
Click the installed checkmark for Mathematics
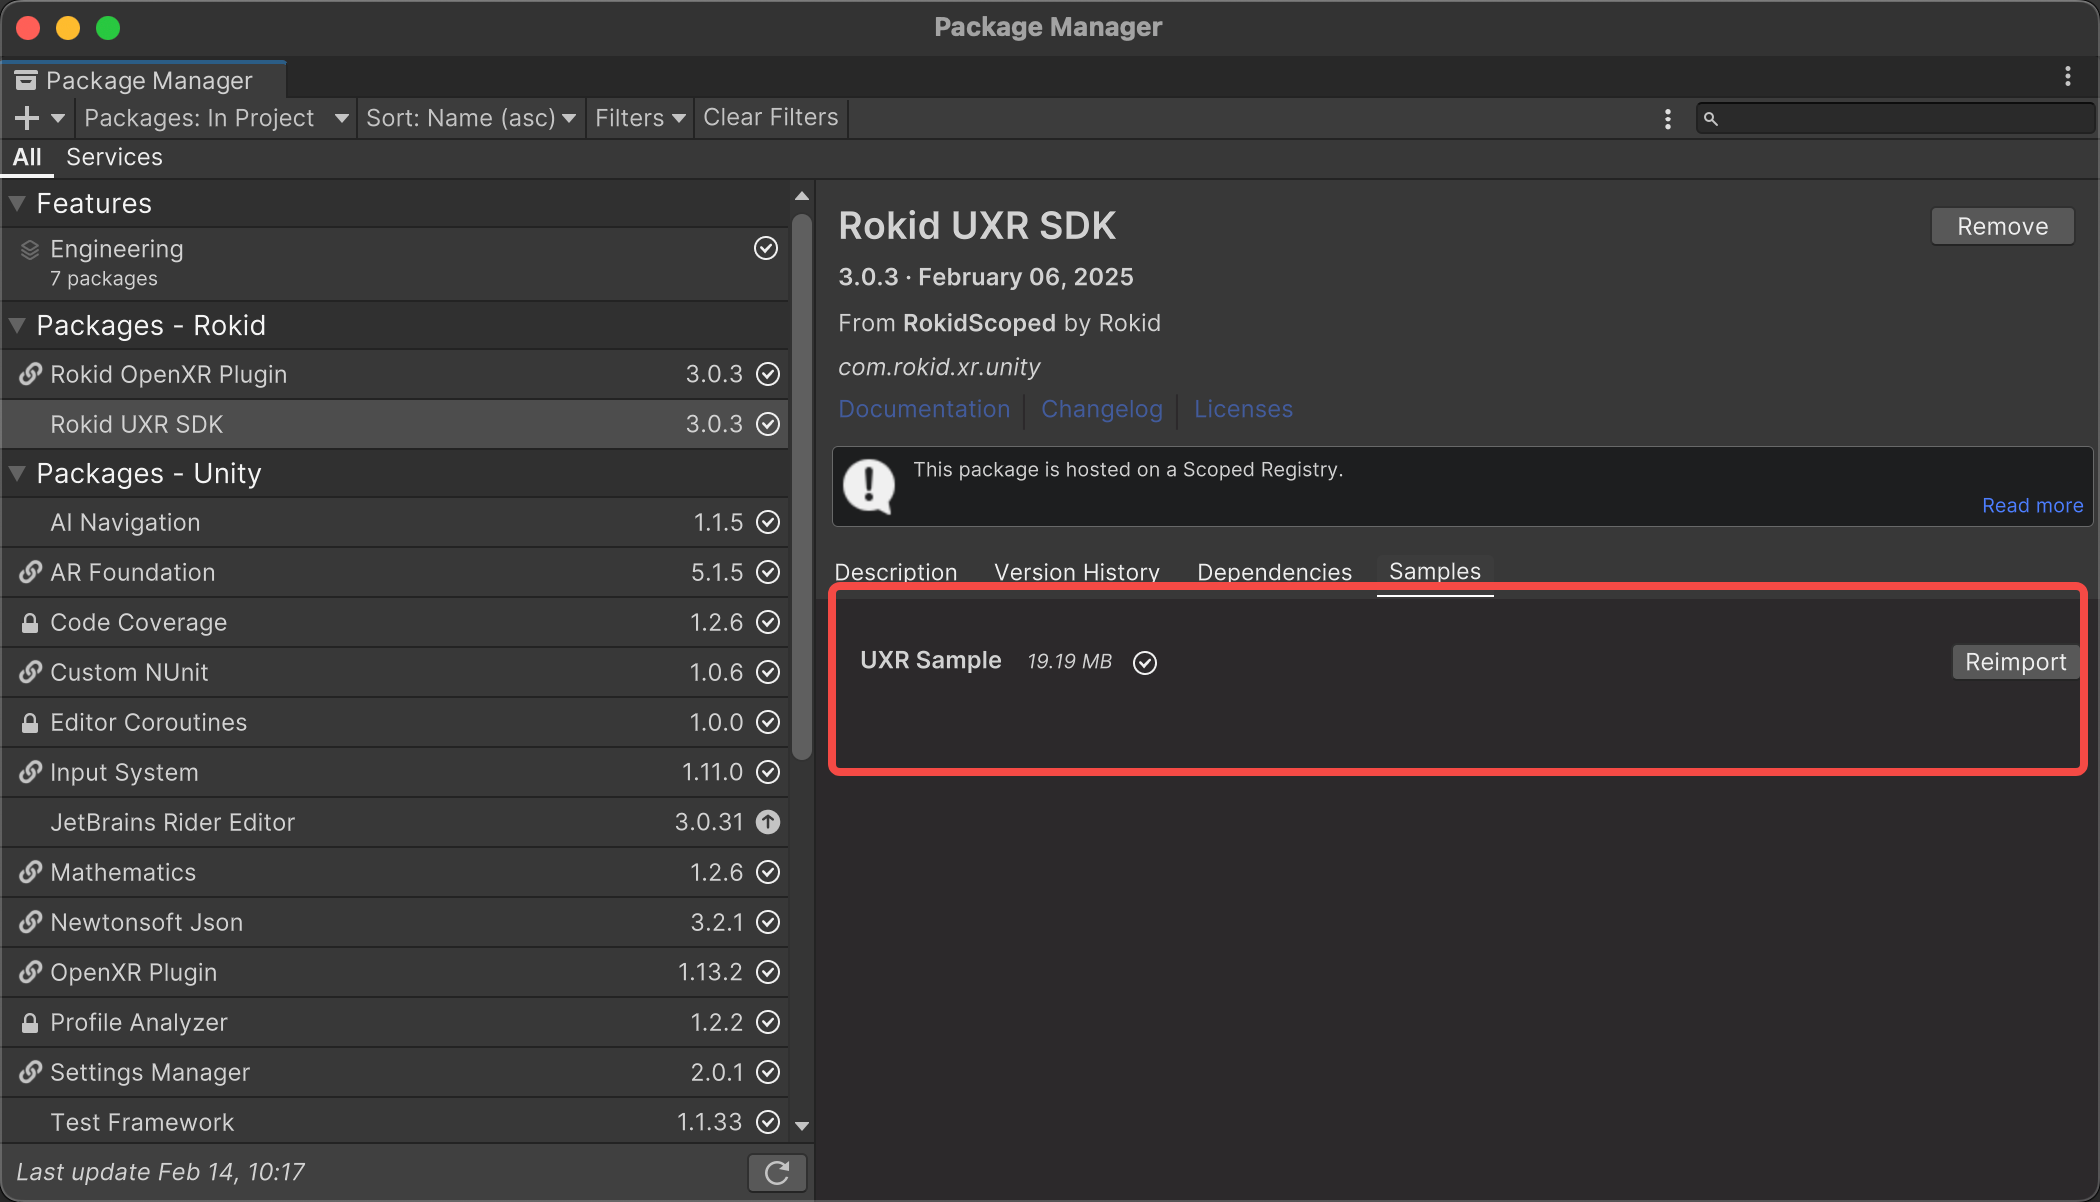coord(768,872)
